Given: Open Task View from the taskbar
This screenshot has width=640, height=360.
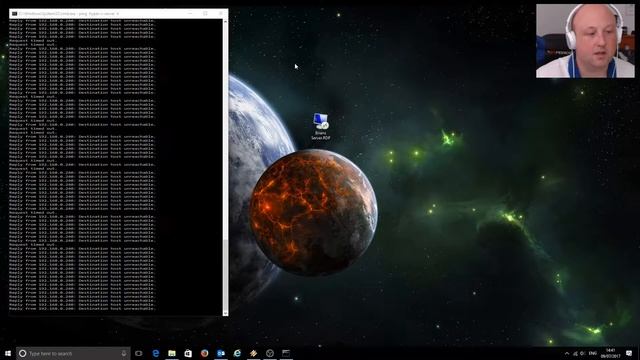Looking at the screenshot, I should coord(139,353).
